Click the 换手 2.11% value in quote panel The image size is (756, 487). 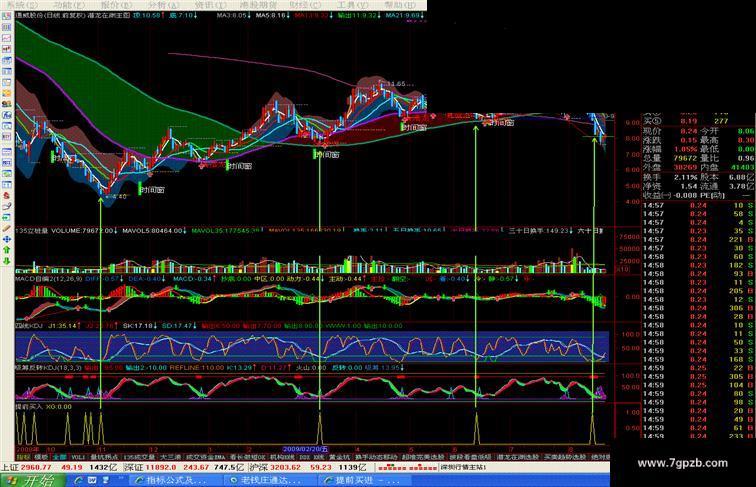tap(685, 177)
